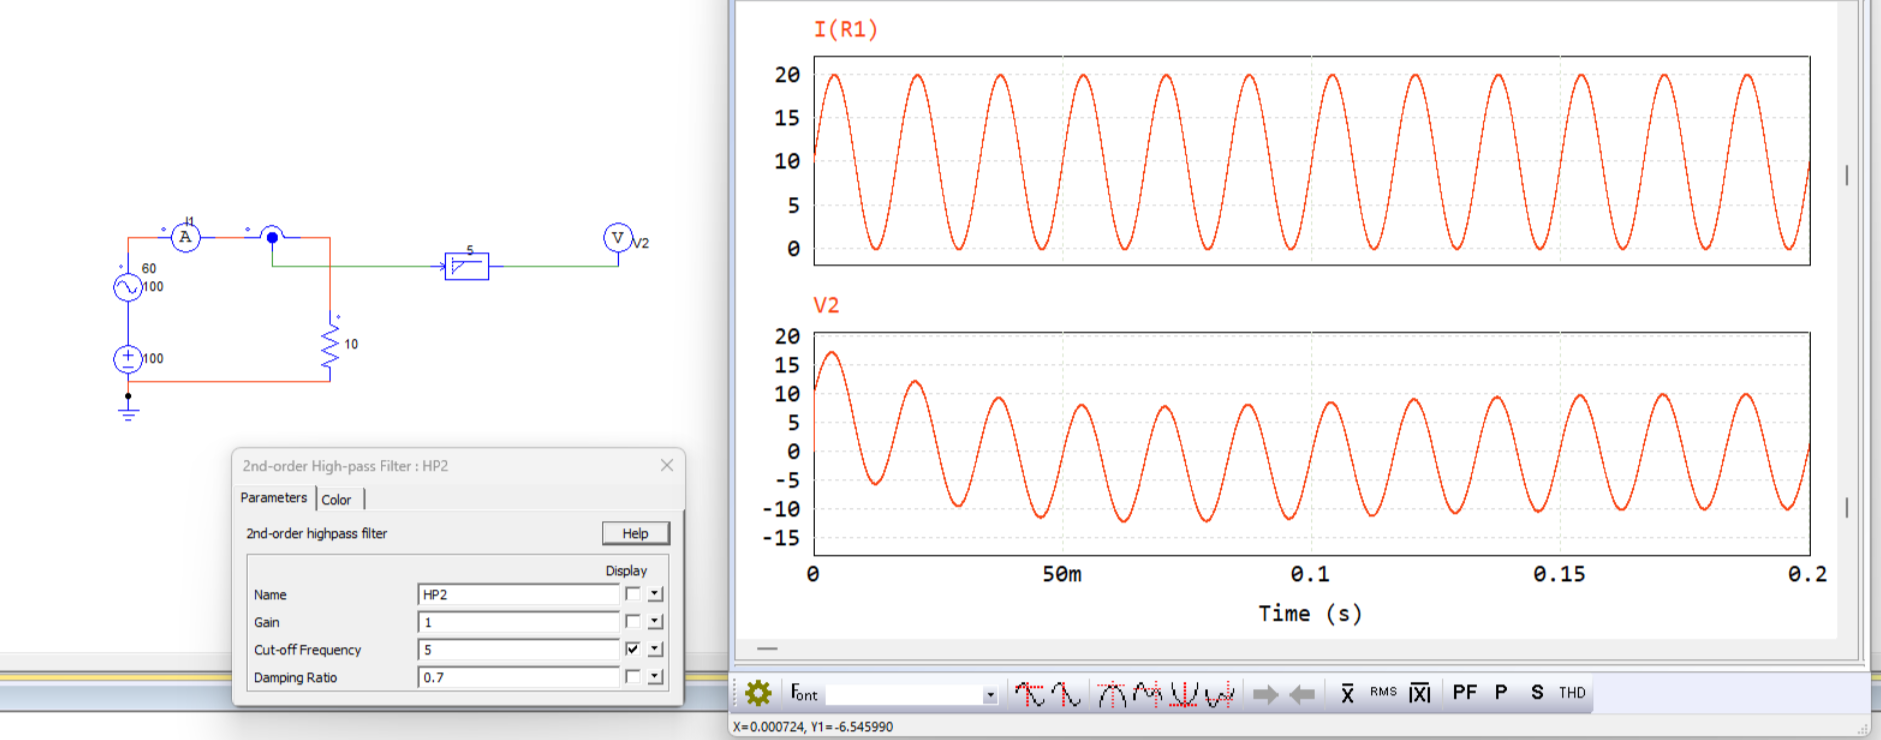The width and height of the screenshot is (1881, 740).
Task: Compute average with X-bar icon
Action: pyautogui.click(x=1347, y=693)
